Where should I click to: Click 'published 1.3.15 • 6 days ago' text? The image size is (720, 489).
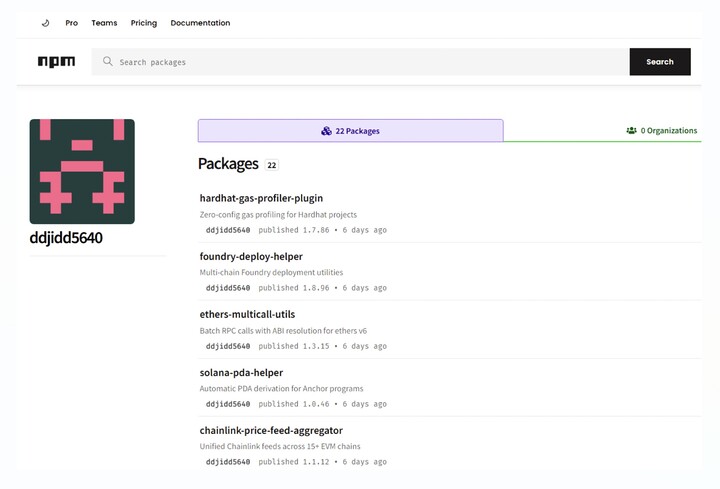click(322, 346)
